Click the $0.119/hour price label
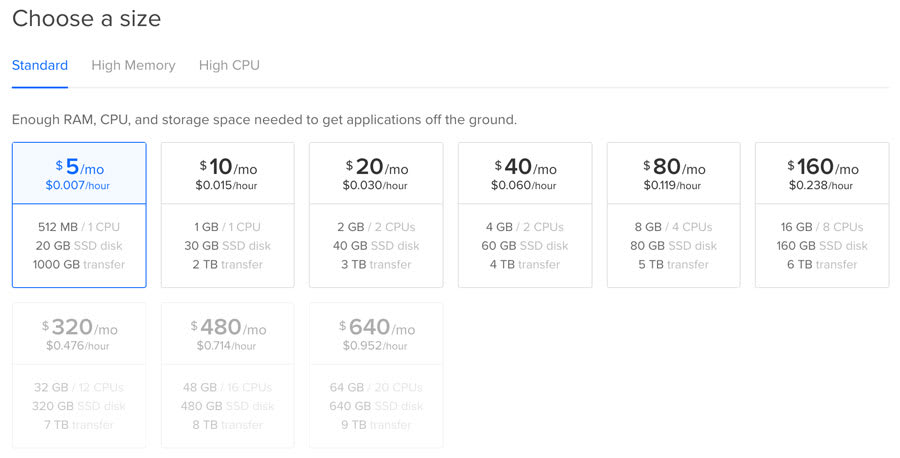 point(673,185)
